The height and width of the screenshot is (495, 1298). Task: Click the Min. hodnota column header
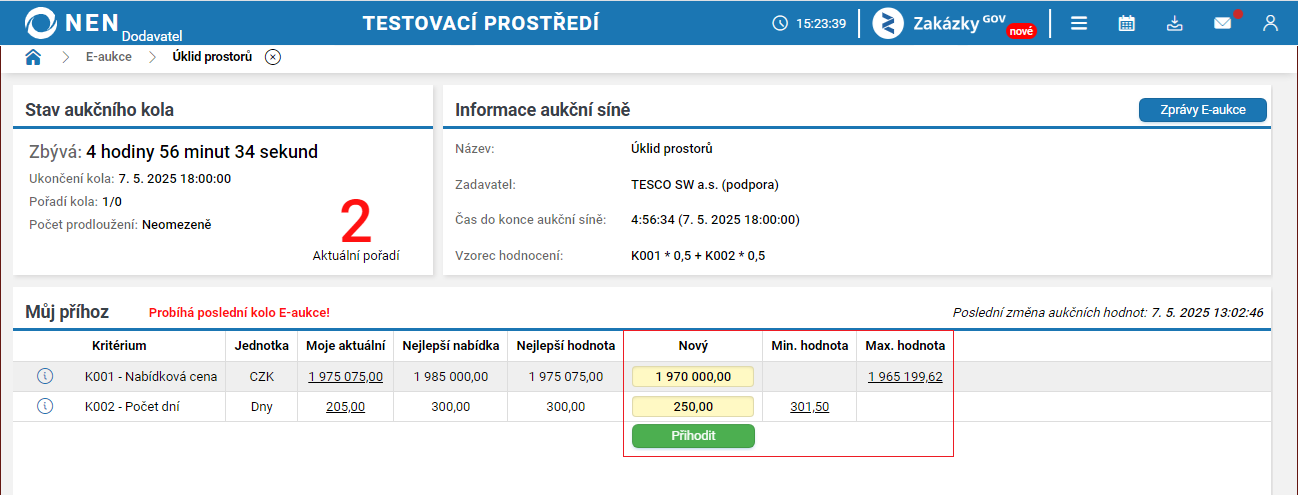[x=809, y=346]
